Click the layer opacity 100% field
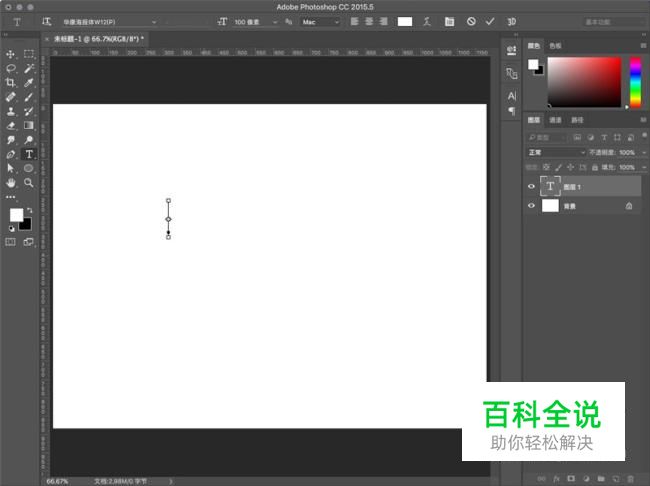650x486 pixels. pyautogui.click(x=627, y=152)
